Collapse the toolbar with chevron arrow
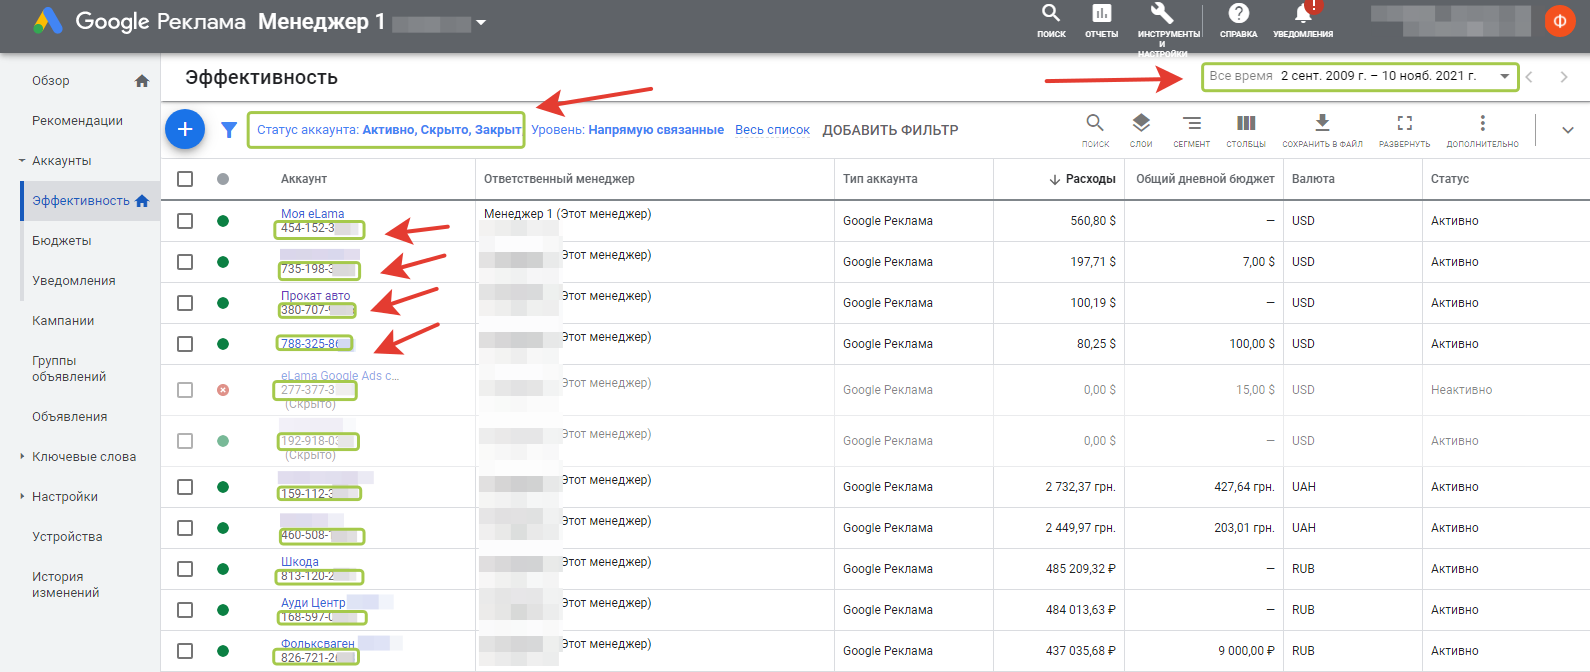Viewport: 1590px width, 672px height. (x=1567, y=130)
